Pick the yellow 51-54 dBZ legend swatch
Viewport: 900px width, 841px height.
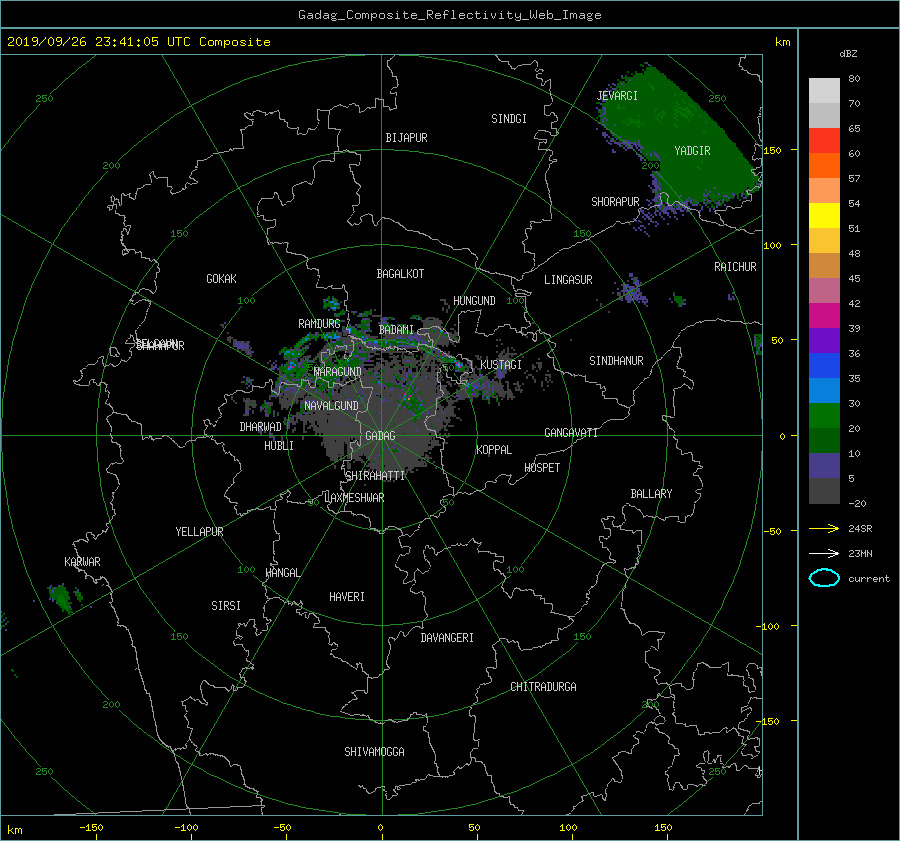click(x=824, y=216)
